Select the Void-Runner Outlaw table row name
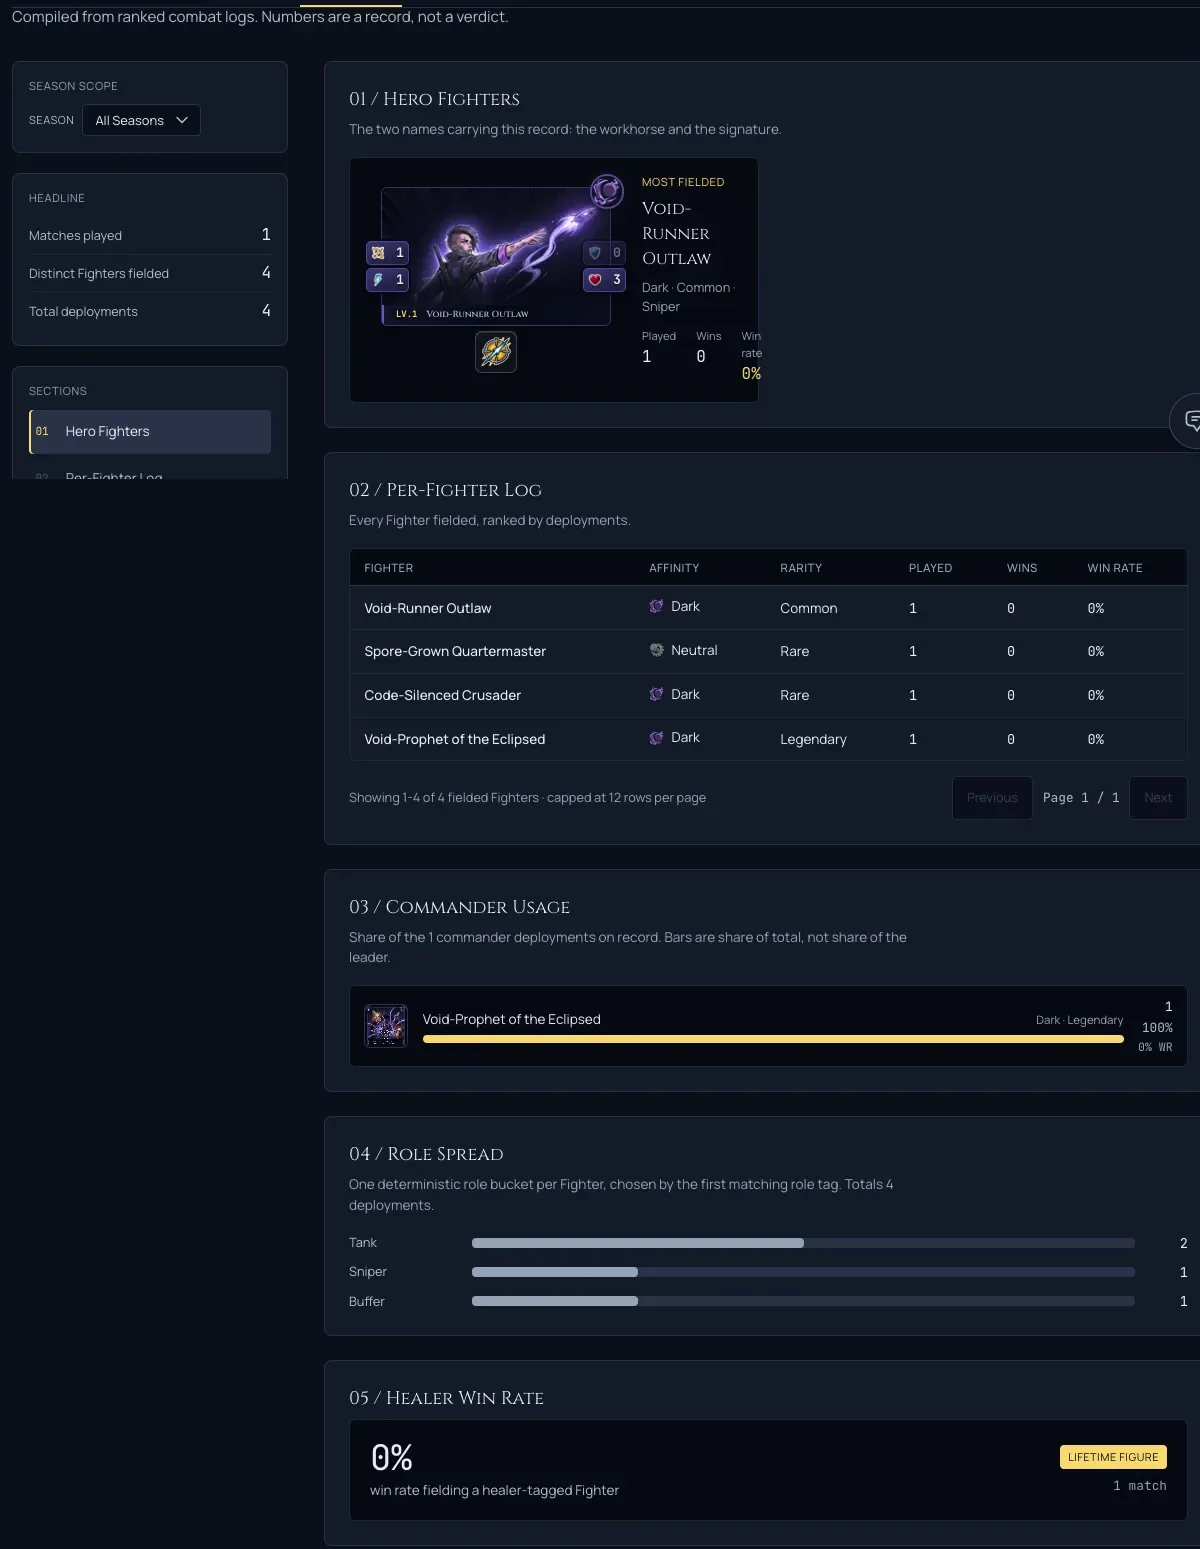This screenshot has width=1200, height=1549. point(428,608)
